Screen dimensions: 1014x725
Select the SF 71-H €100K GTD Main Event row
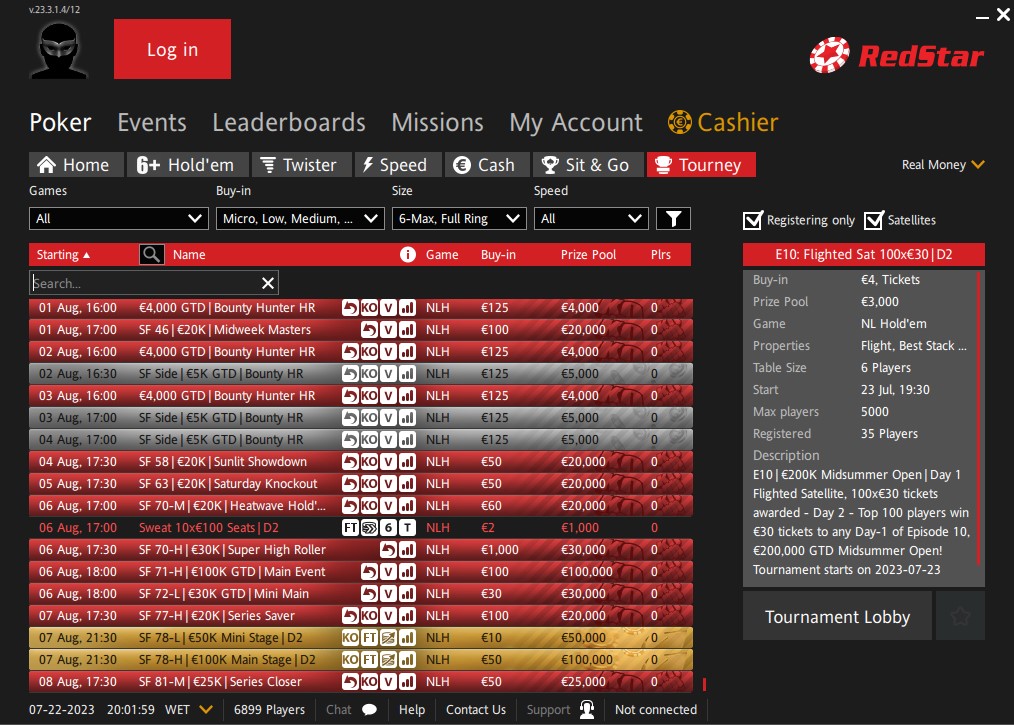coord(361,572)
